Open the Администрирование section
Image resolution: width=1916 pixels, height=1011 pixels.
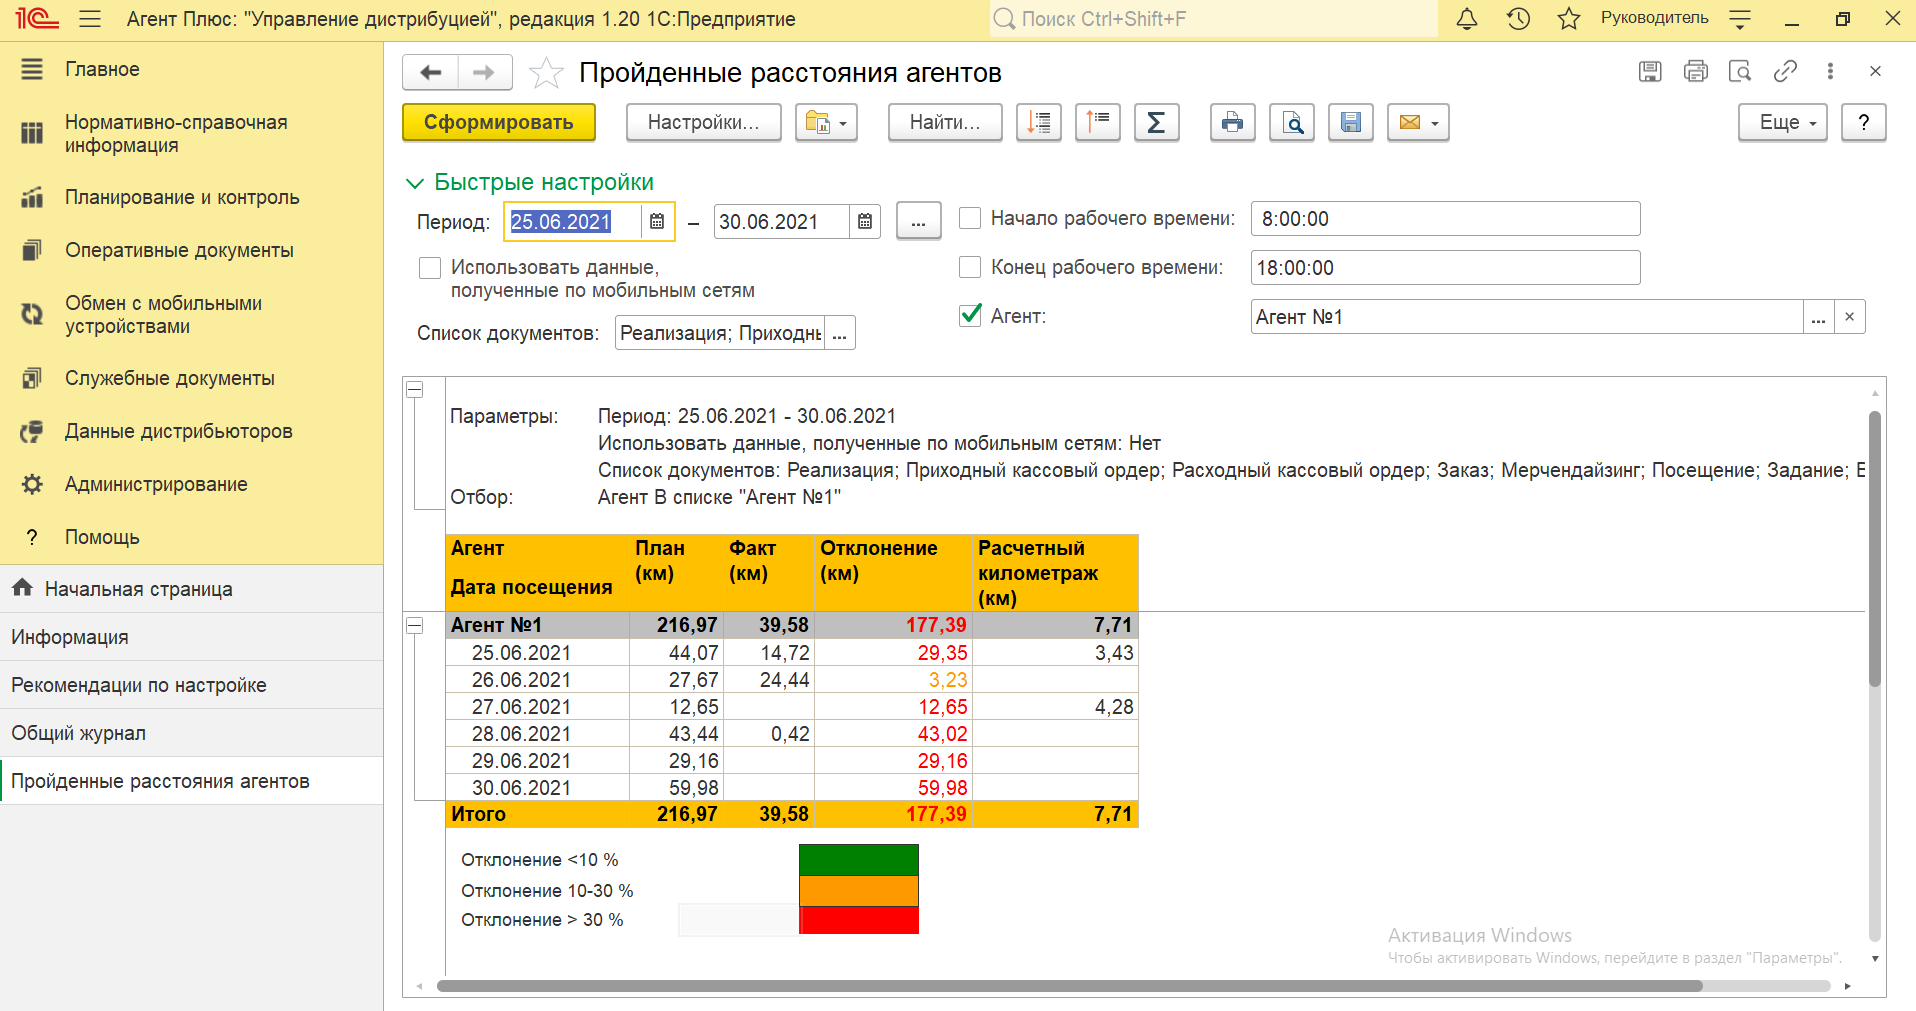coord(156,484)
